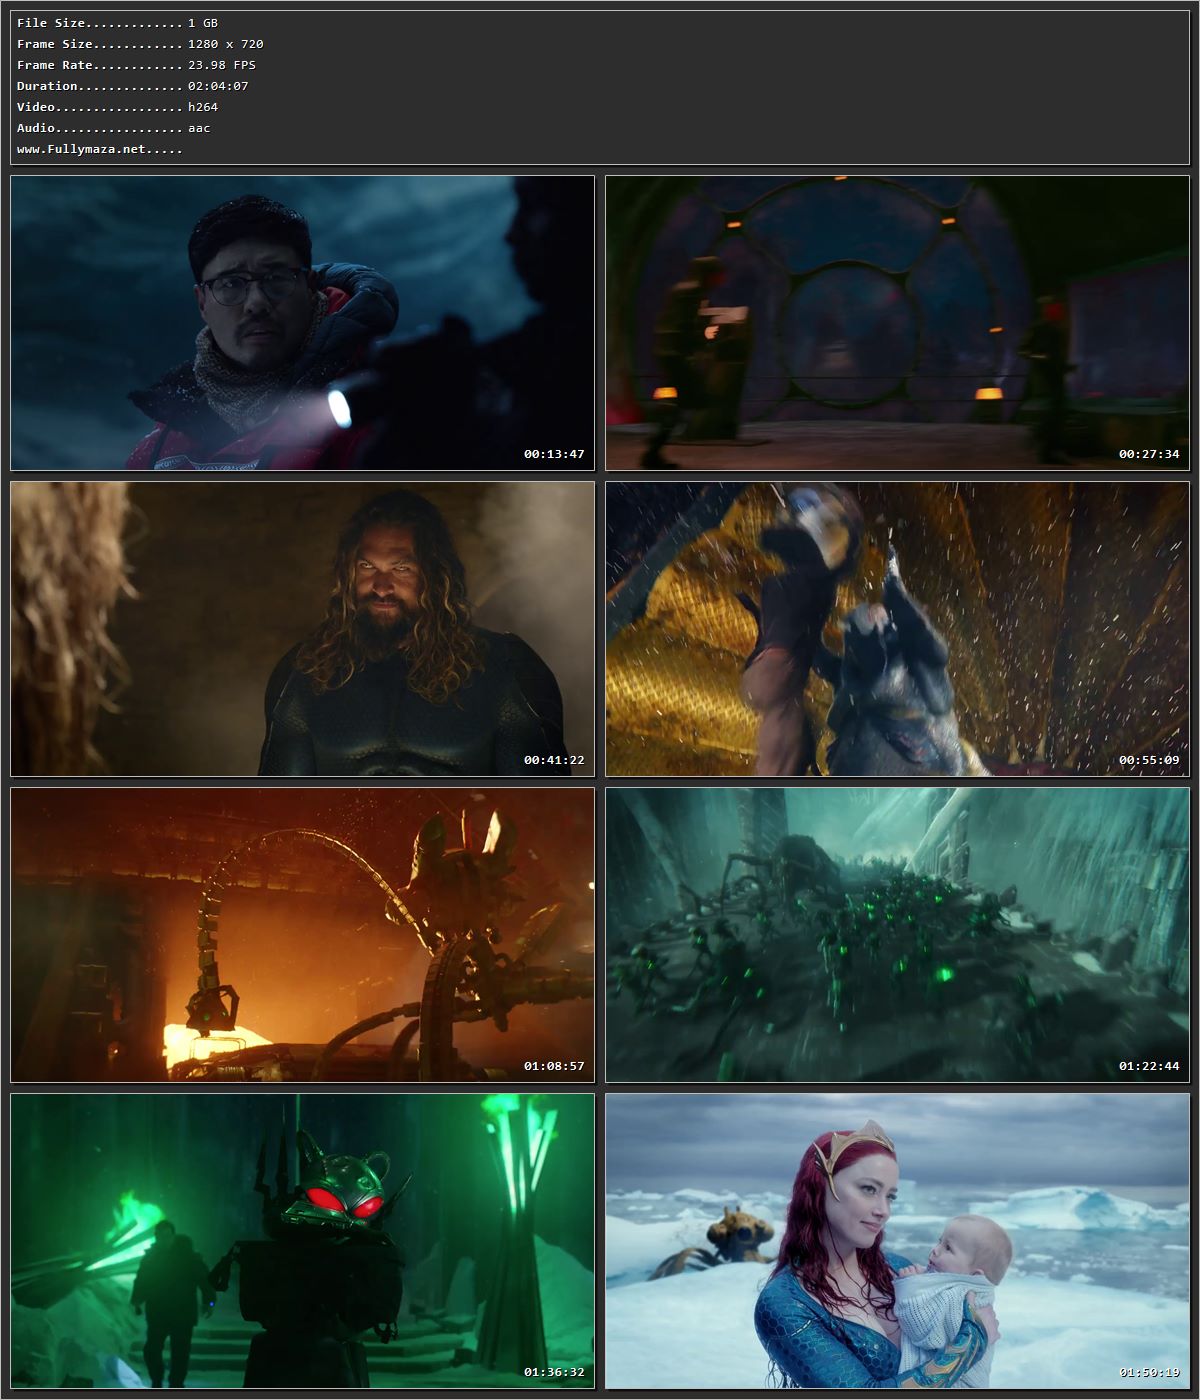
Task: Select the 'Duration' 02:04:07 line
Action: (132, 86)
